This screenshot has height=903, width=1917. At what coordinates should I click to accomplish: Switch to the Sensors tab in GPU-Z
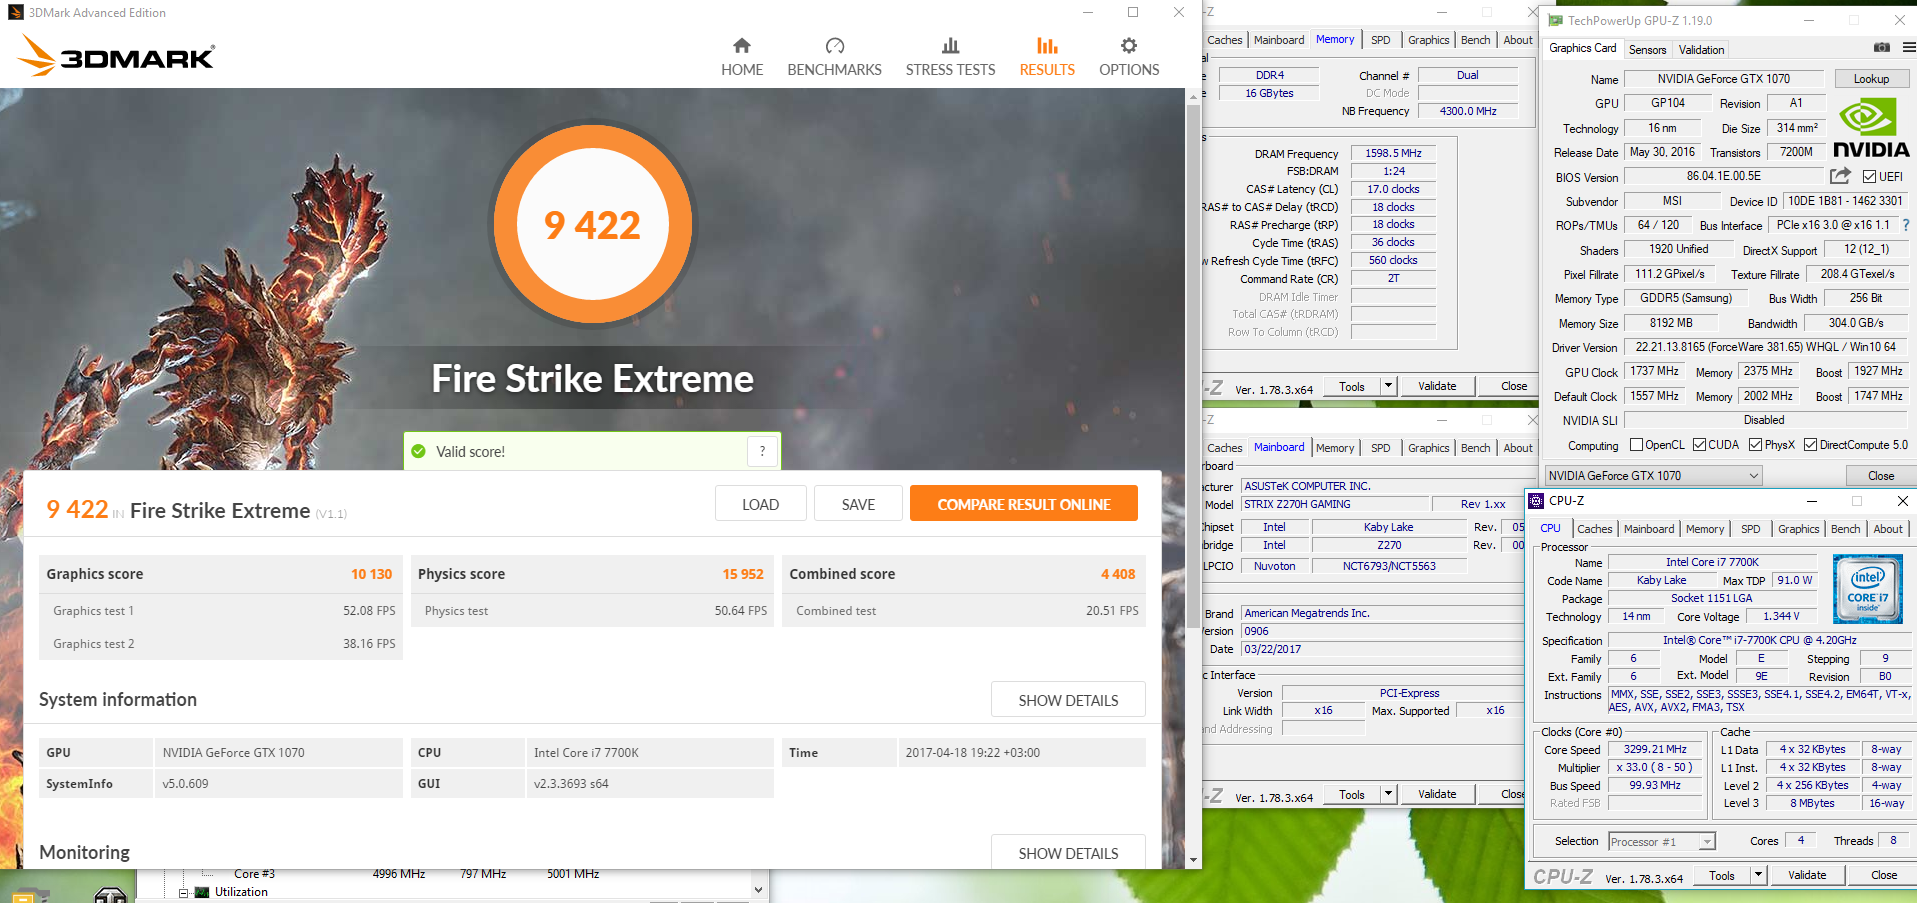click(x=1647, y=50)
